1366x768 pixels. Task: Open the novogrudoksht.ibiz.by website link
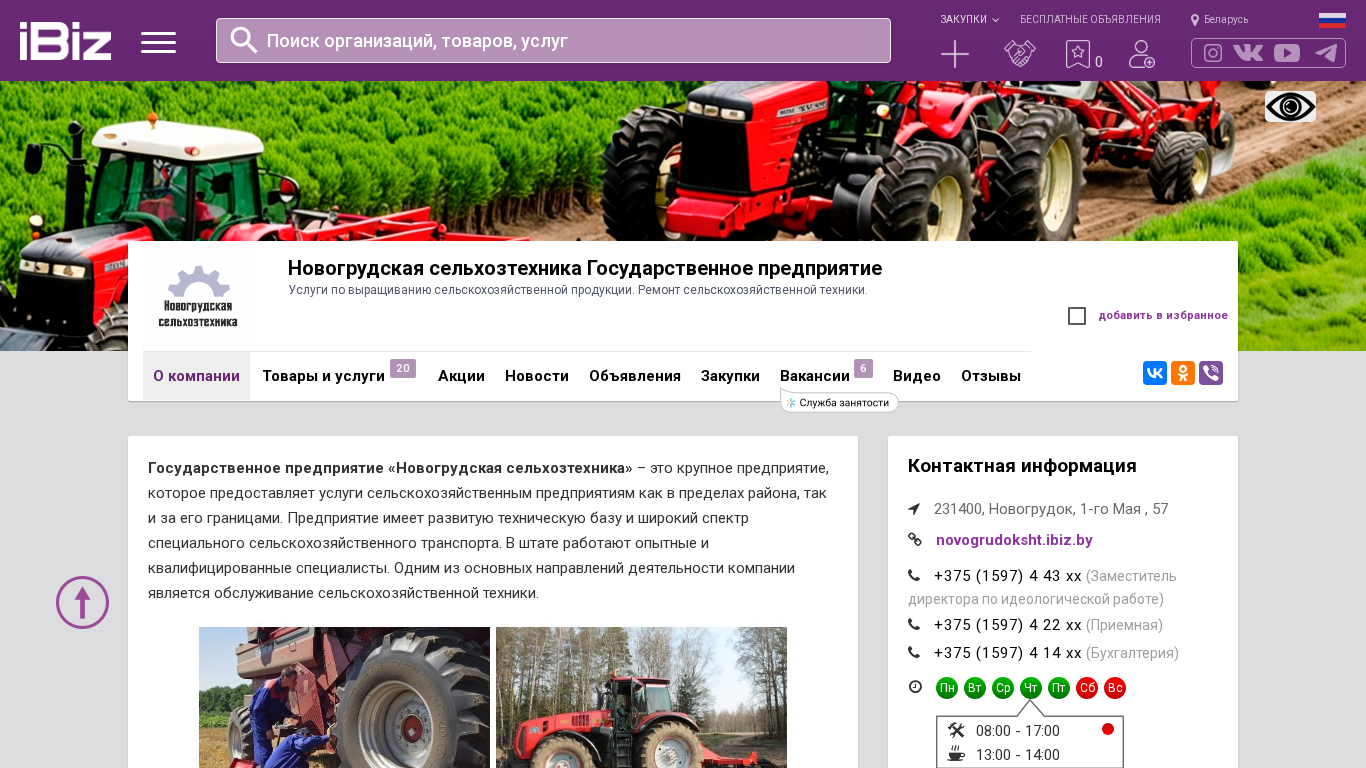point(1014,540)
